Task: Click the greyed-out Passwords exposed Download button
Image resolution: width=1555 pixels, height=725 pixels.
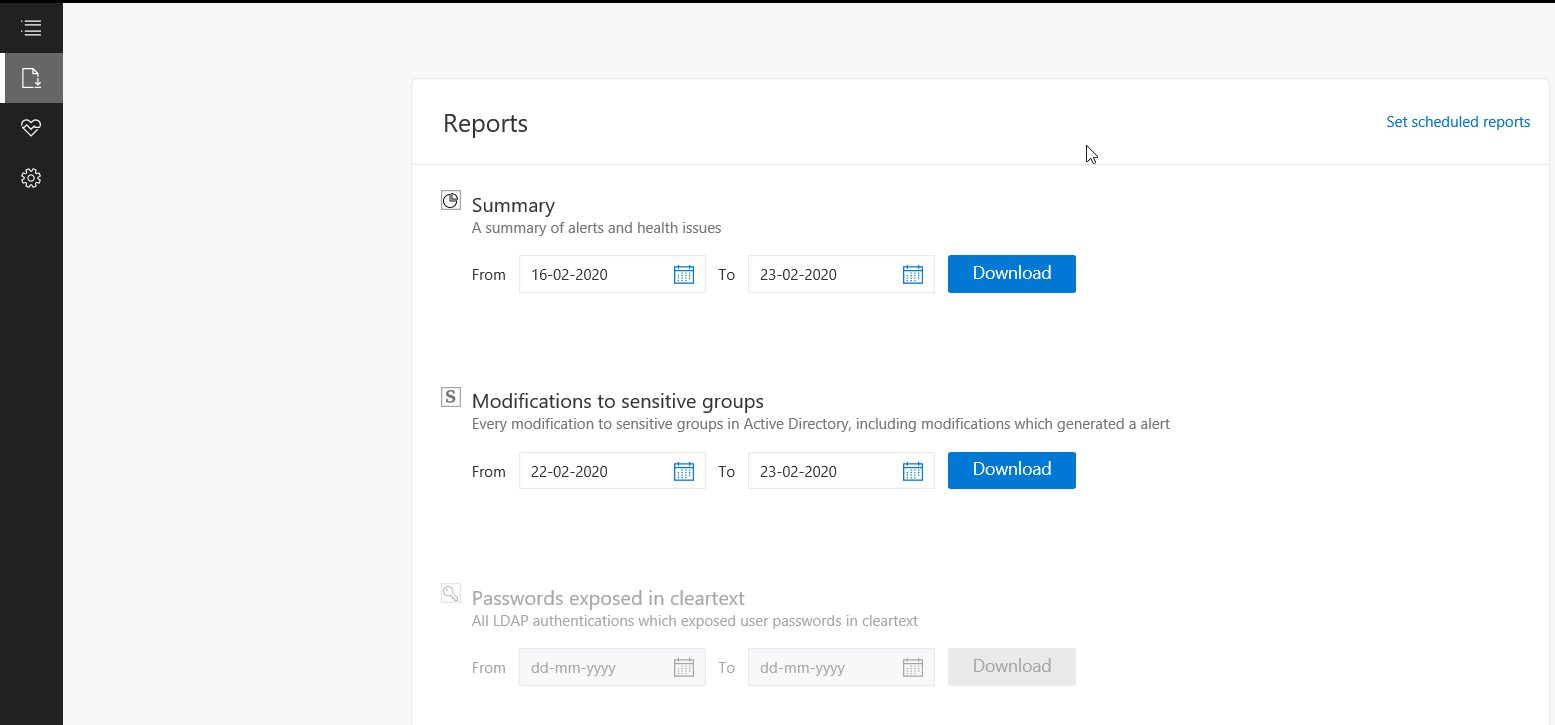Action: click(x=1011, y=667)
